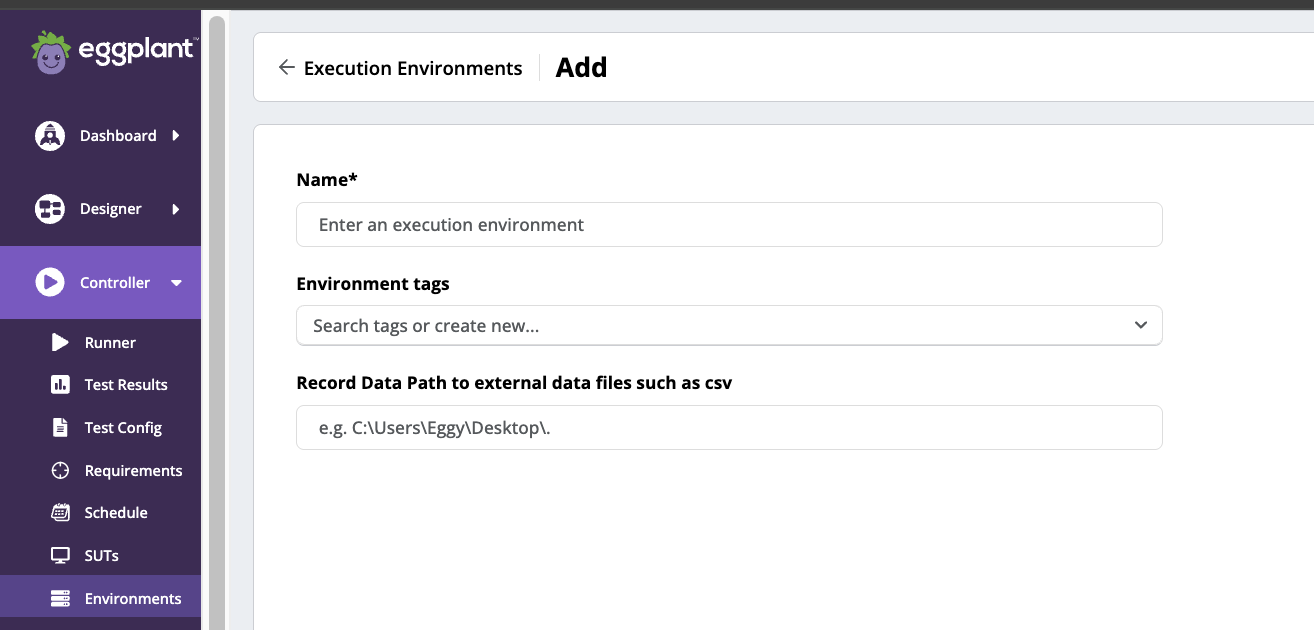
Task: Open the Designer menu item
Action: [x=109, y=208]
